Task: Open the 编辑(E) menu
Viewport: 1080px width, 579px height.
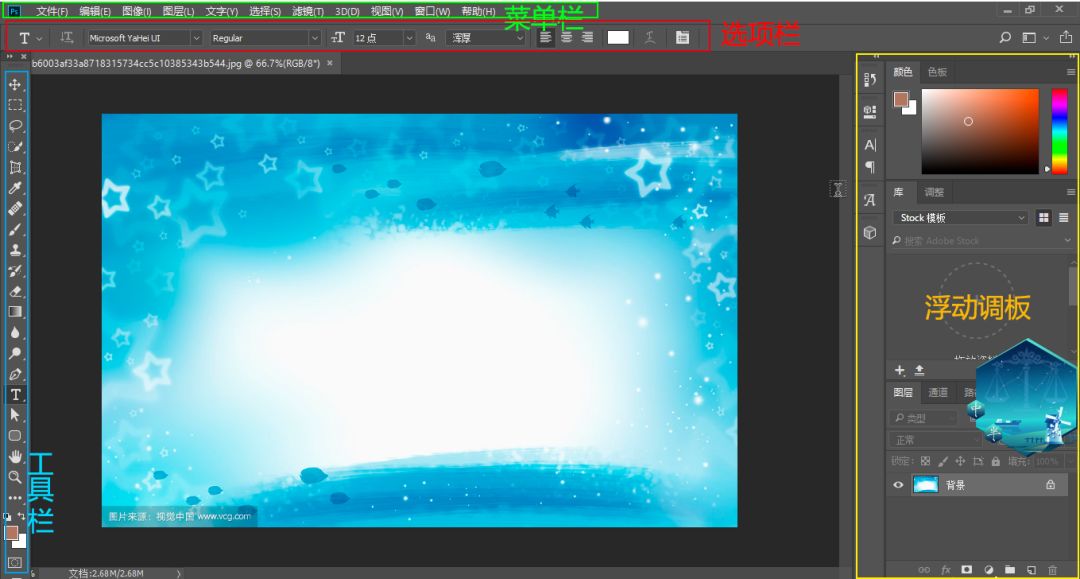Action: tap(95, 11)
